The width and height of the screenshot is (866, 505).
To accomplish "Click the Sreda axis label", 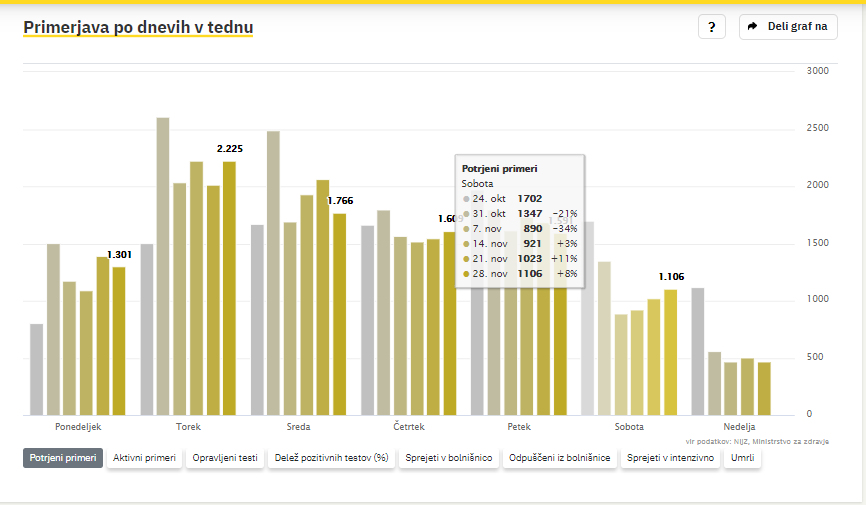I will point(298,427).
